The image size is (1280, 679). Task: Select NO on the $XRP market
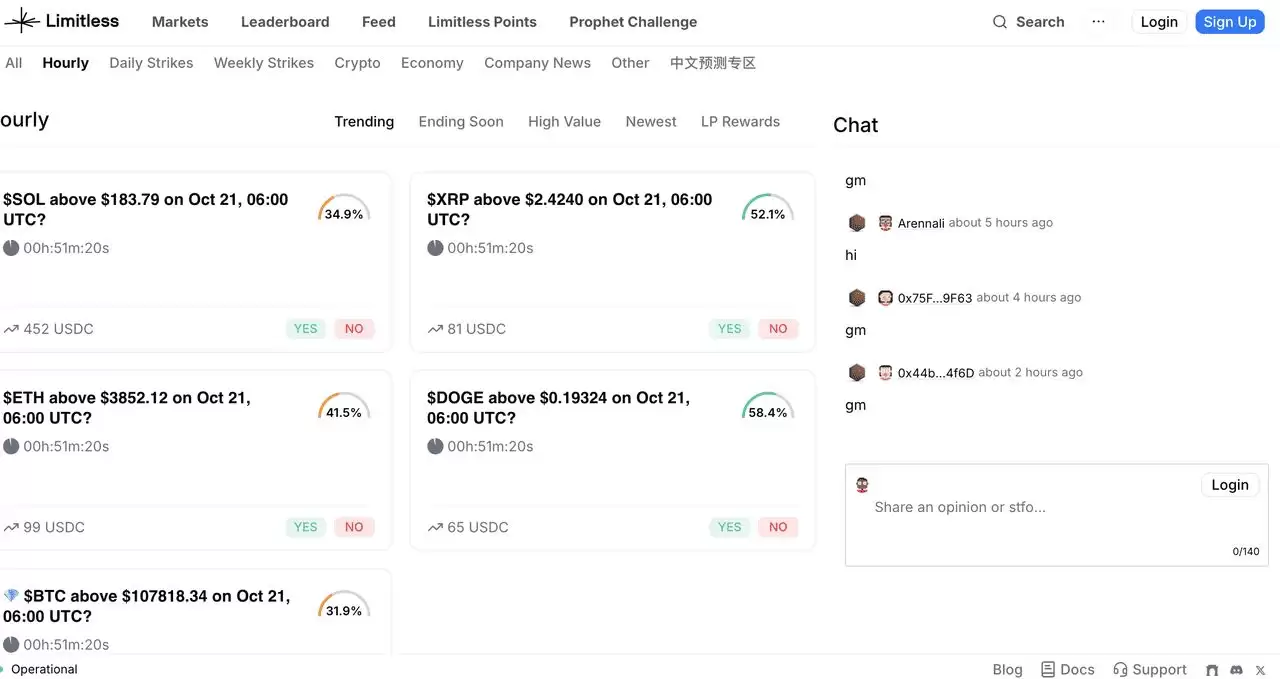coord(778,328)
